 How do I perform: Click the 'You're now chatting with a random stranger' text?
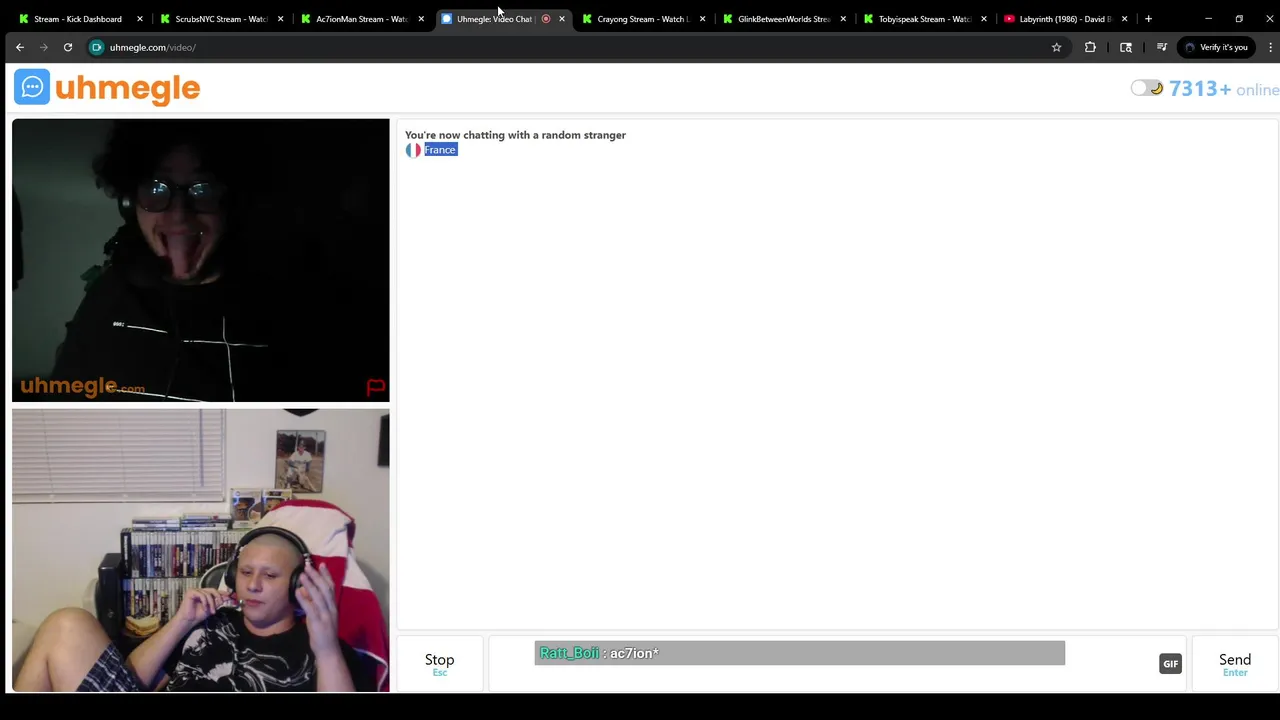[x=515, y=135]
